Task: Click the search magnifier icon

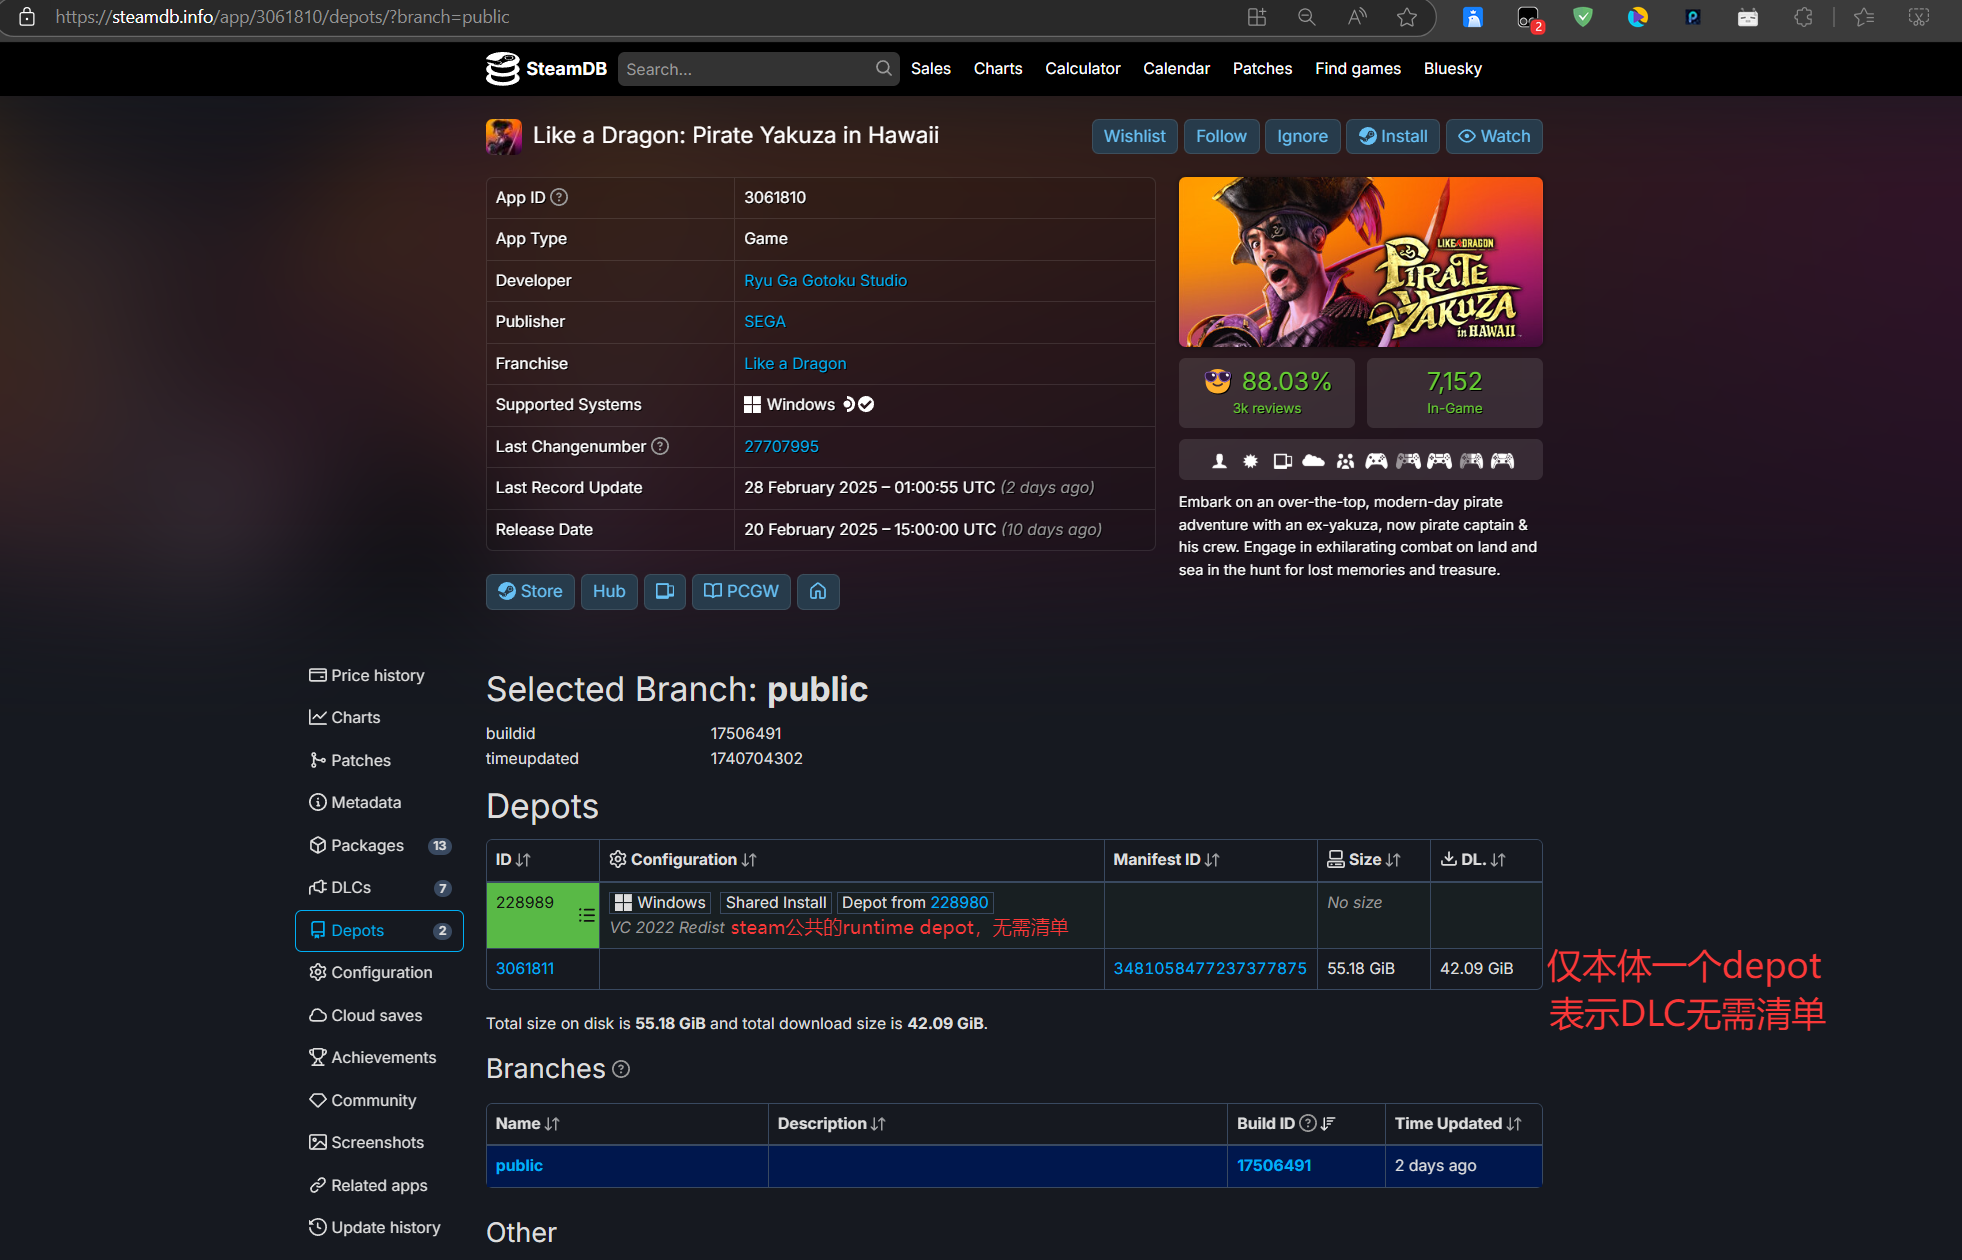Action: (x=883, y=69)
